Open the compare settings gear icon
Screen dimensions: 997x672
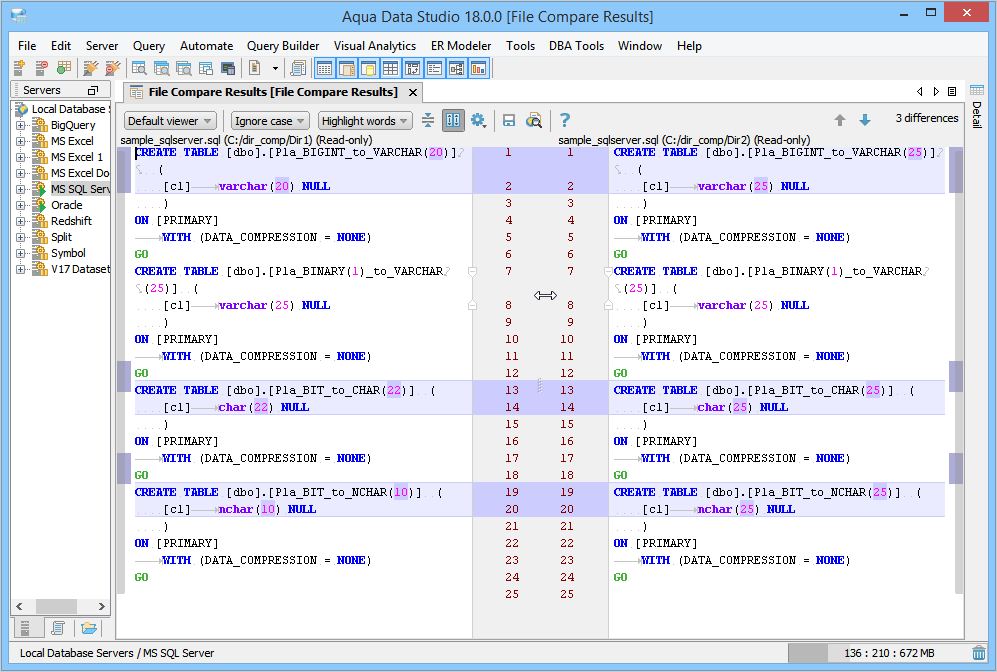[x=478, y=120]
